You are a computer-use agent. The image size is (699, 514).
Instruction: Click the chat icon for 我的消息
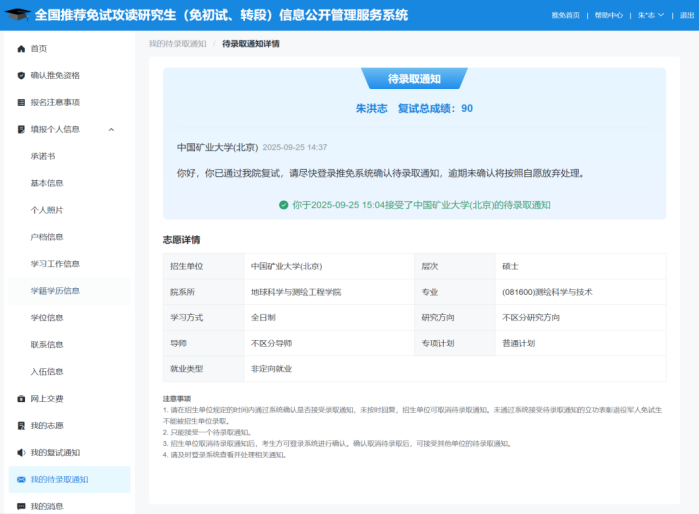[x=21, y=506]
